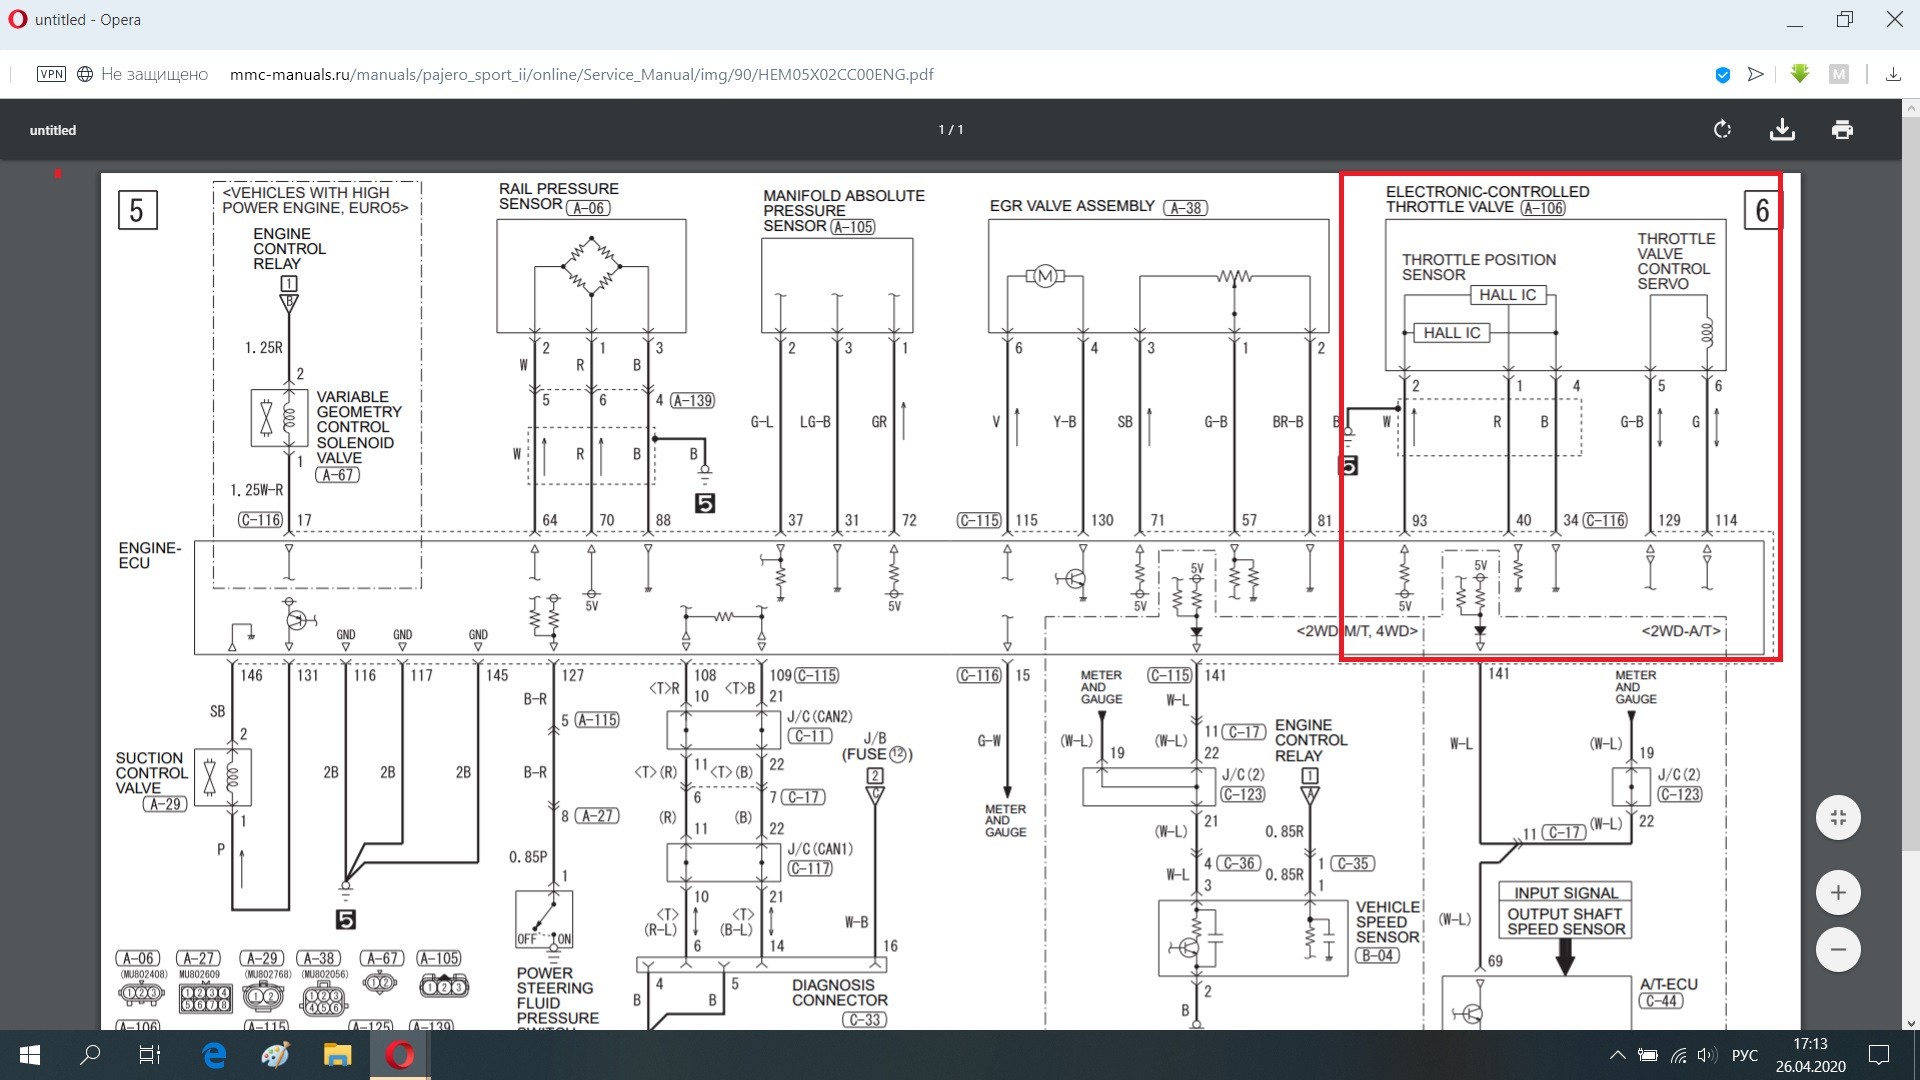Expand hidden system tray icons chevron
The image size is (1920, 1080).
click(1617, 1055)
